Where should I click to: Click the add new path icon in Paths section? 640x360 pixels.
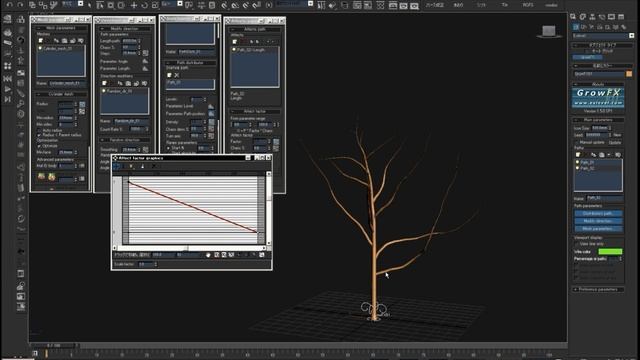[x=578, y=155]
